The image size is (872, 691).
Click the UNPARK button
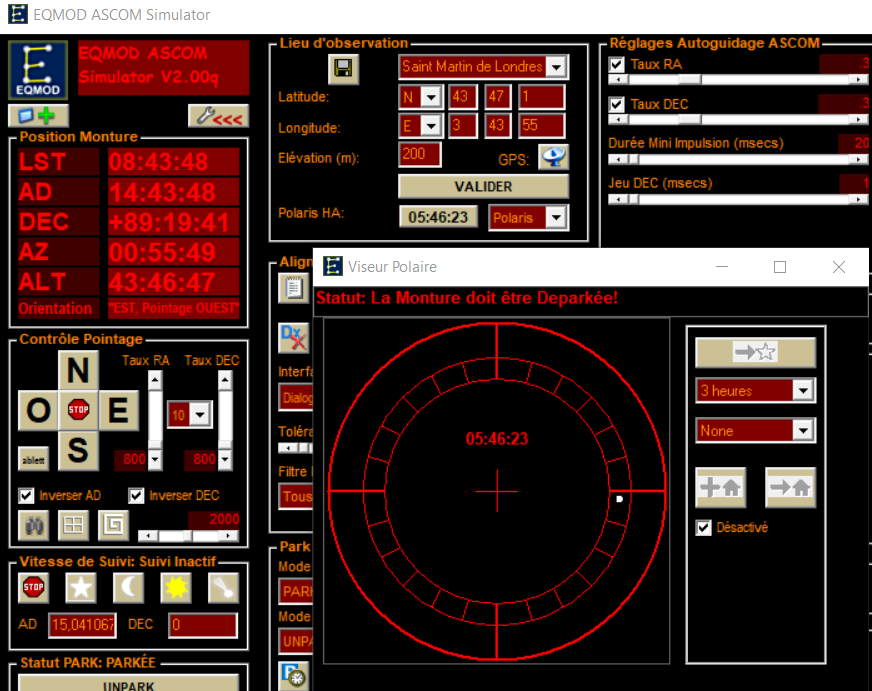coord(128,684)
